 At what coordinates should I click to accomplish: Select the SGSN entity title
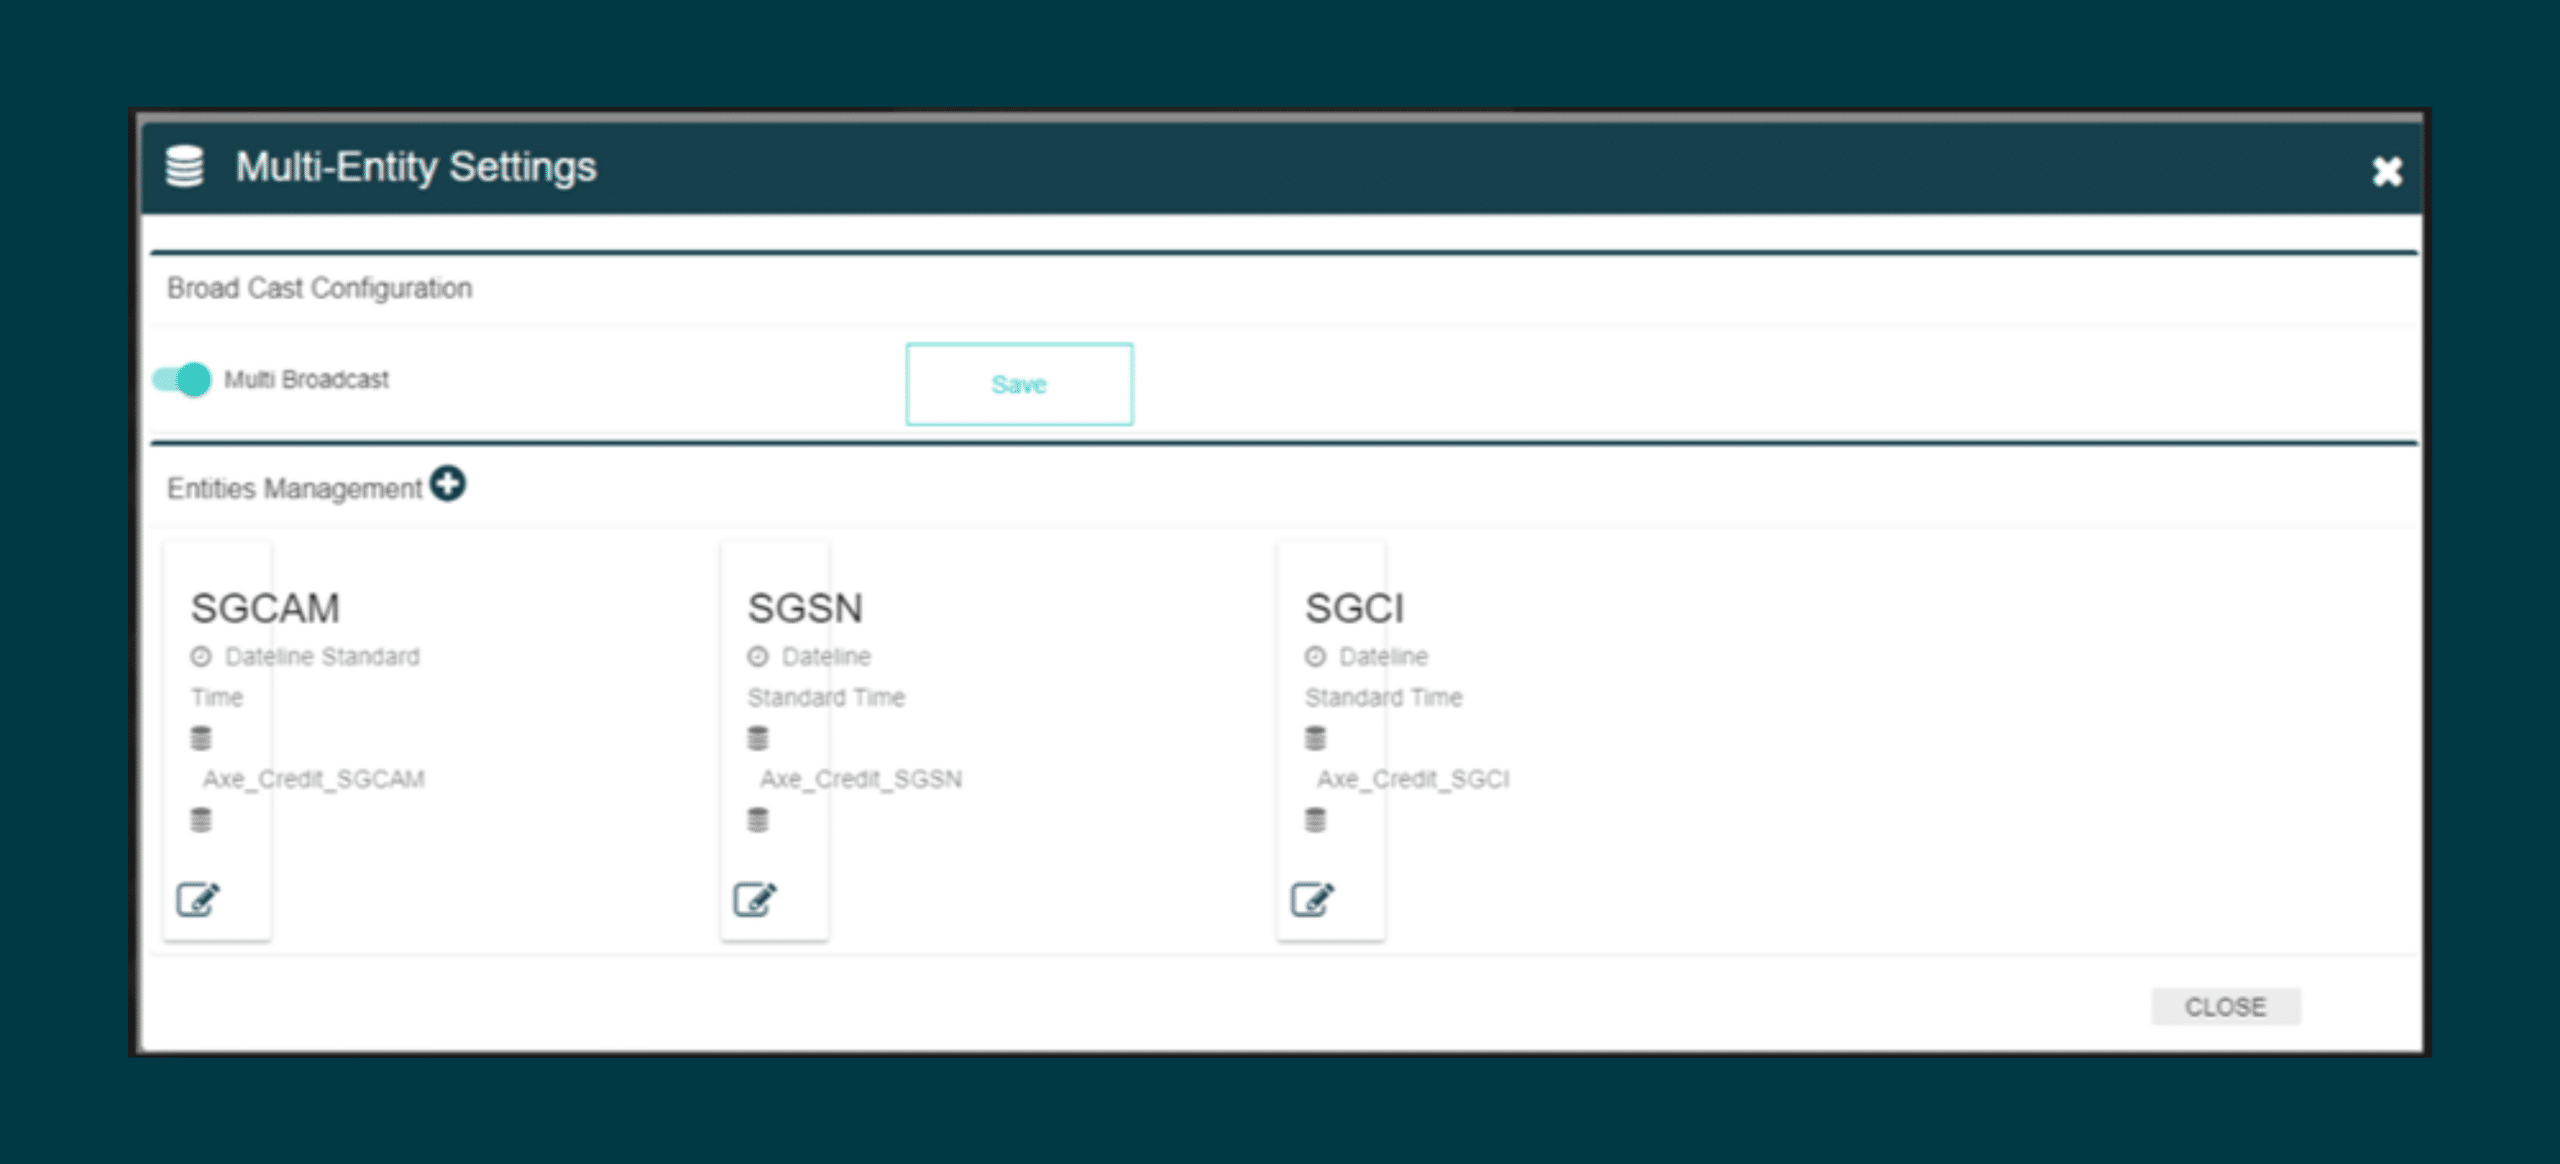click(805, 608)
